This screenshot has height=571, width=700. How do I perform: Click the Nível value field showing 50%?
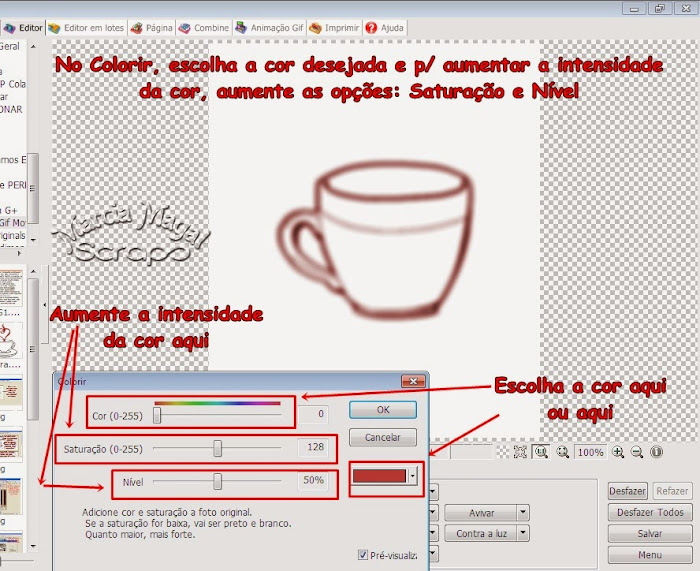(313, 480)
